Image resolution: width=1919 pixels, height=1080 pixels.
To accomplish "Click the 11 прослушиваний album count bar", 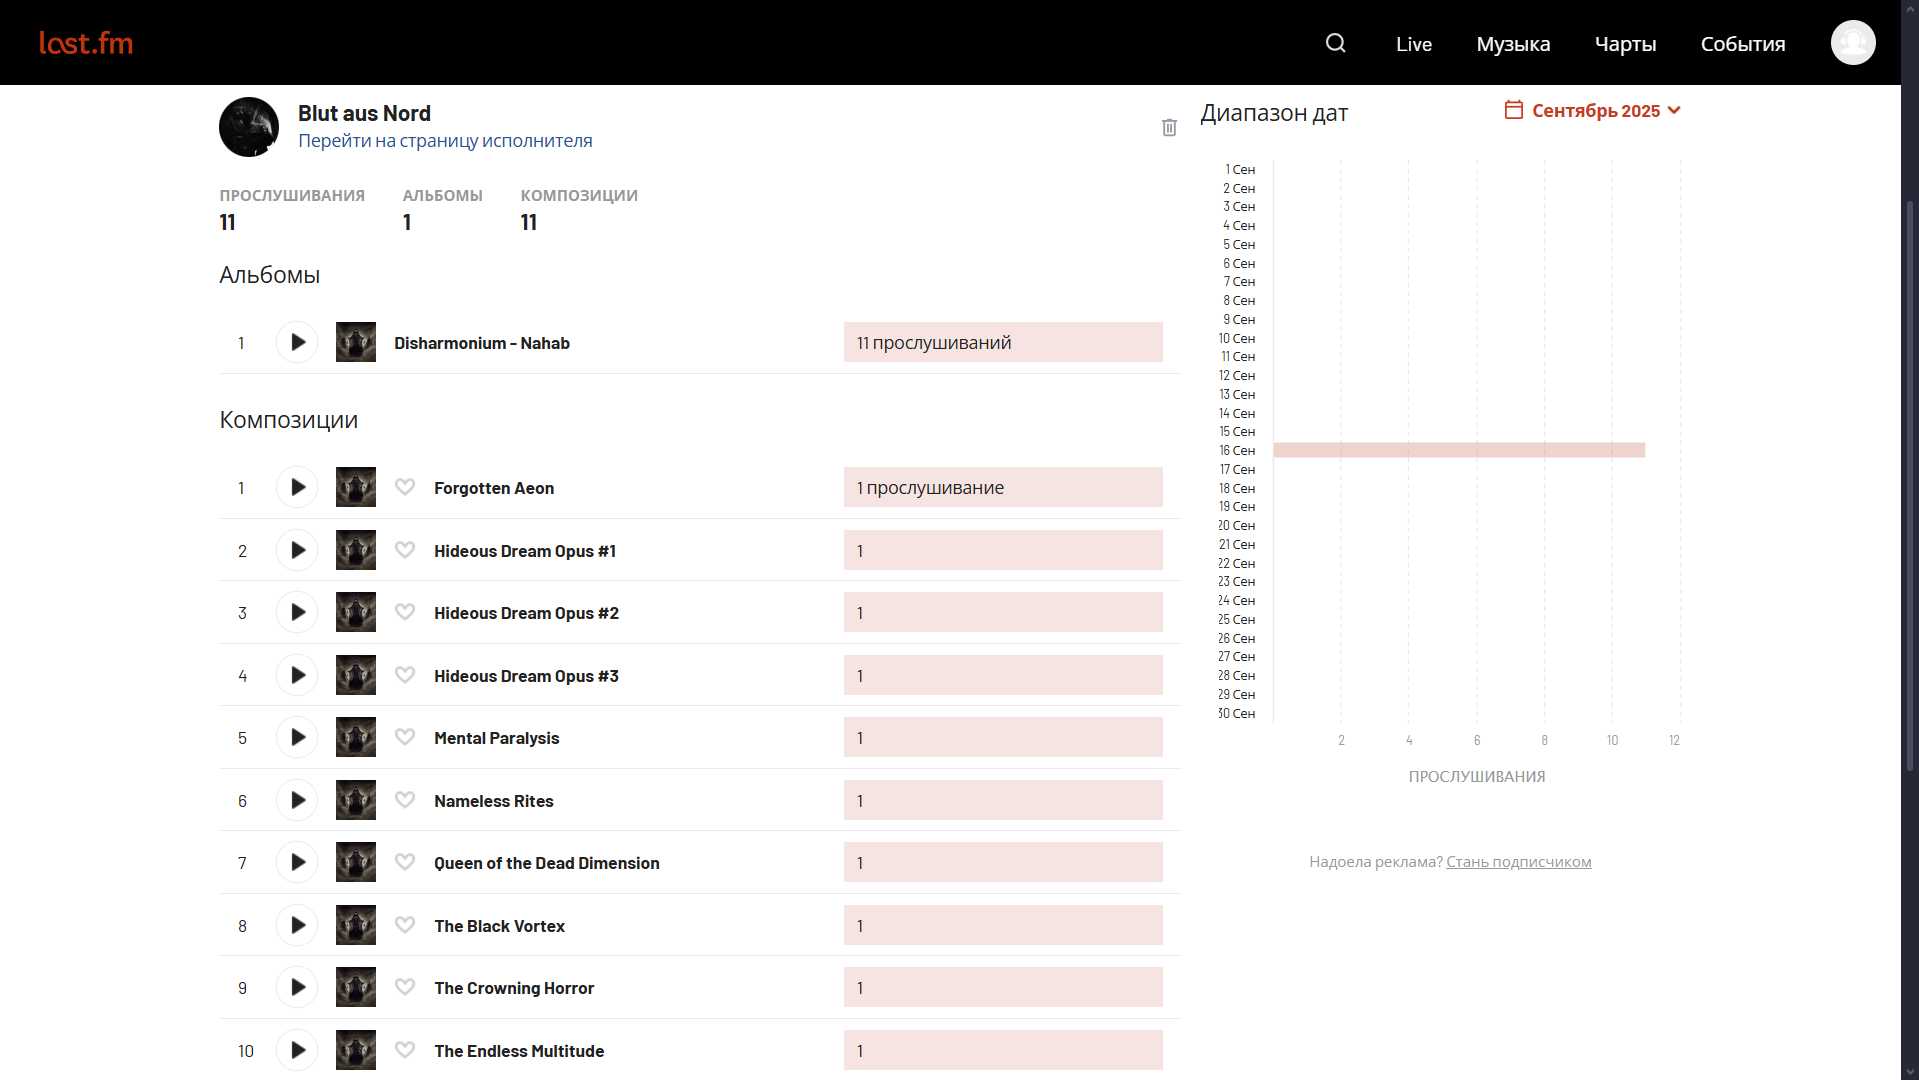I will pos(1003,342).
